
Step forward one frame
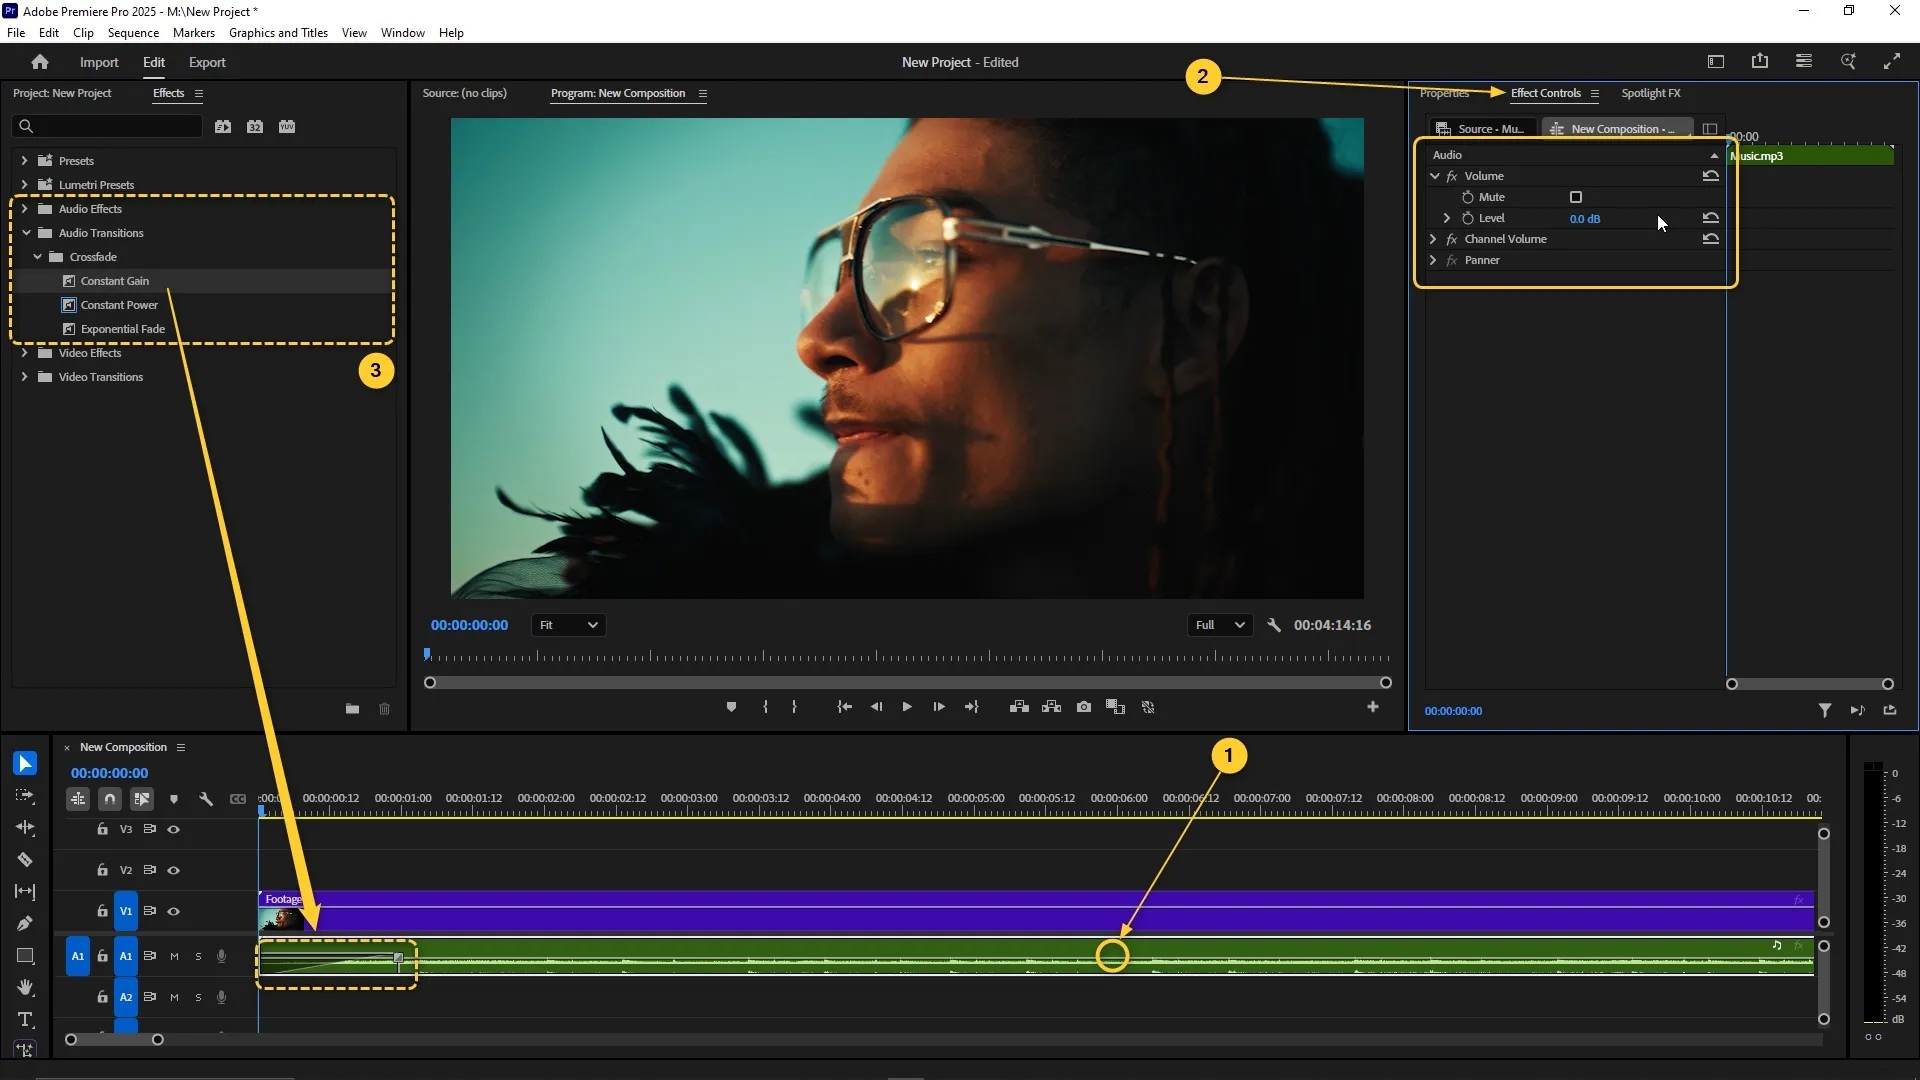(939, 707)
